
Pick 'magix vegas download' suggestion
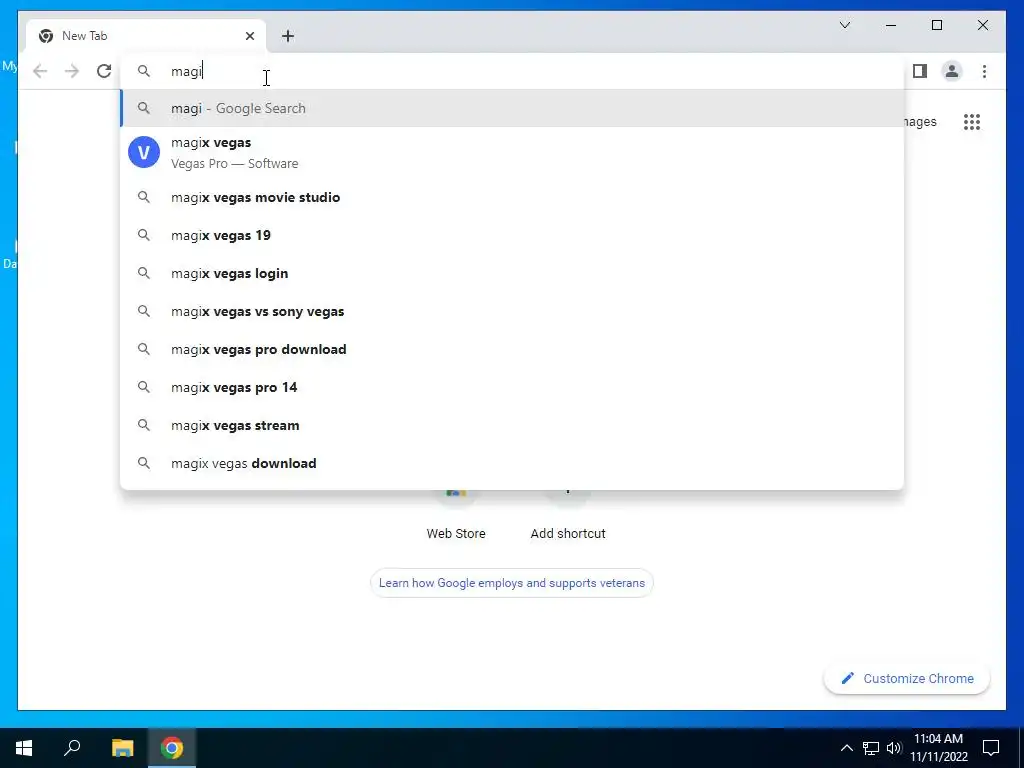coord(512,463)
